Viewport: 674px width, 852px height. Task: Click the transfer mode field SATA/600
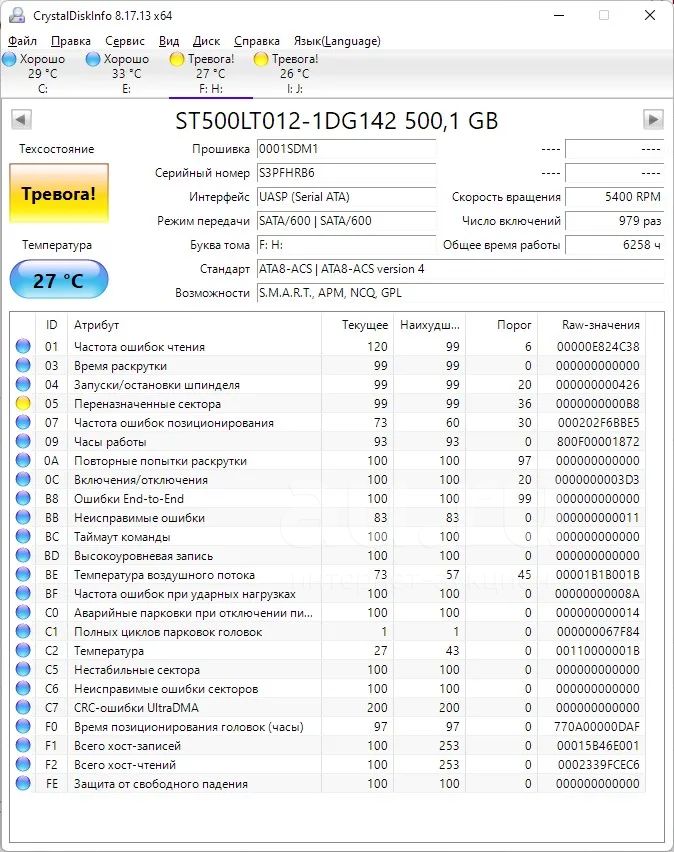click(346, 221)
